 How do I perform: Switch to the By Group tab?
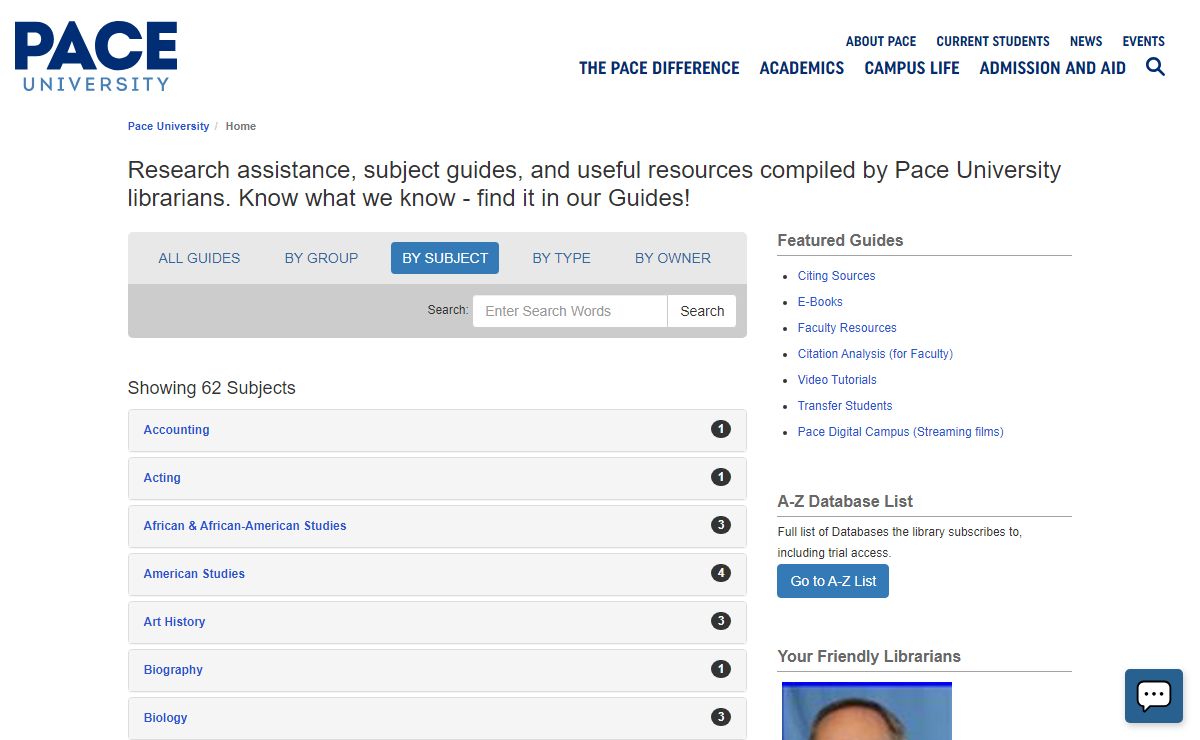click(x=321, y=258)
